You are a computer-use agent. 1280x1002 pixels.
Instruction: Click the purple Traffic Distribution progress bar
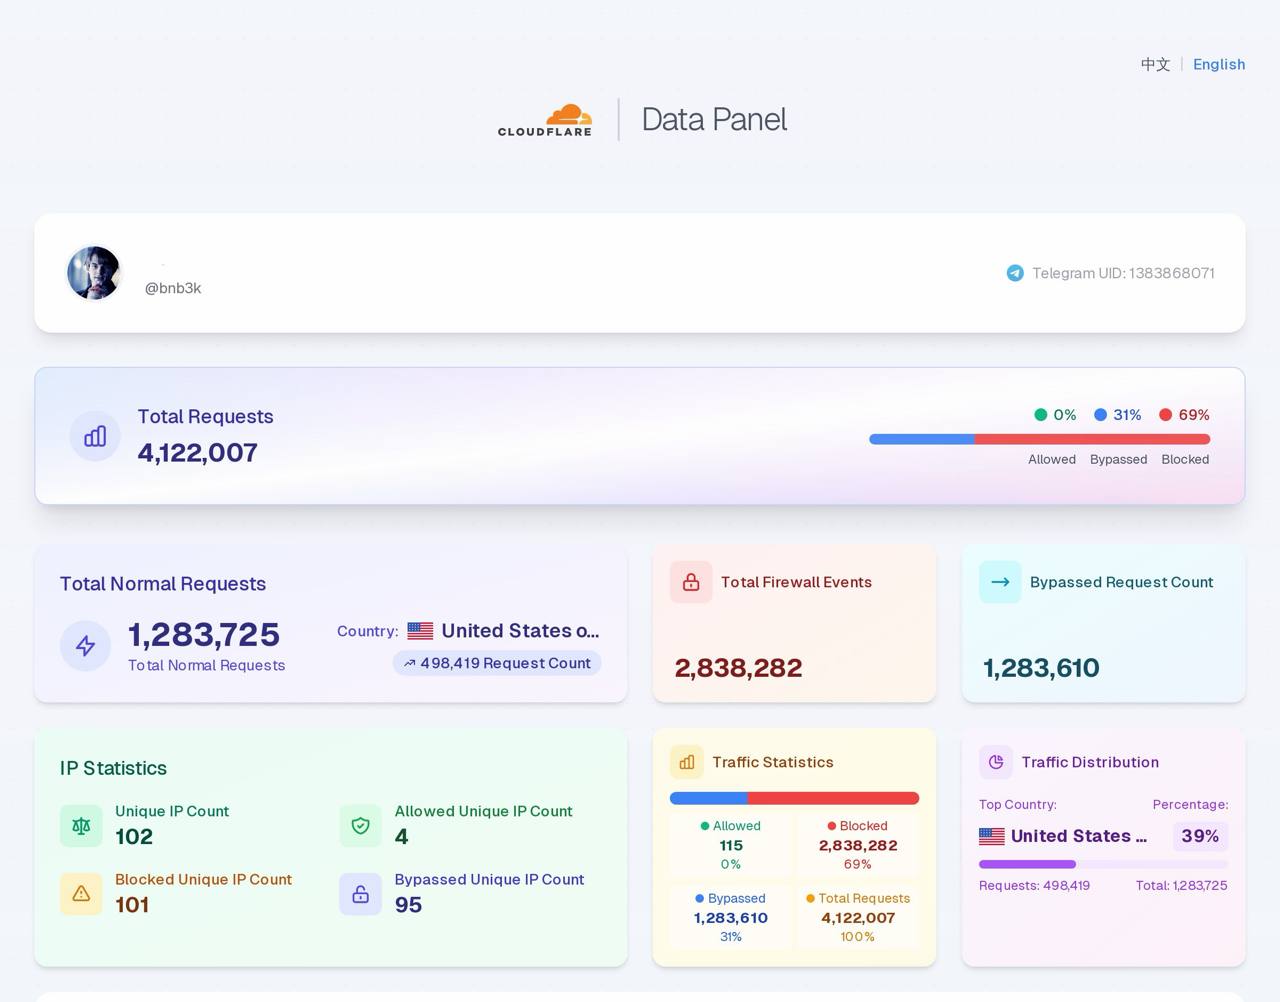point(1103,864)
